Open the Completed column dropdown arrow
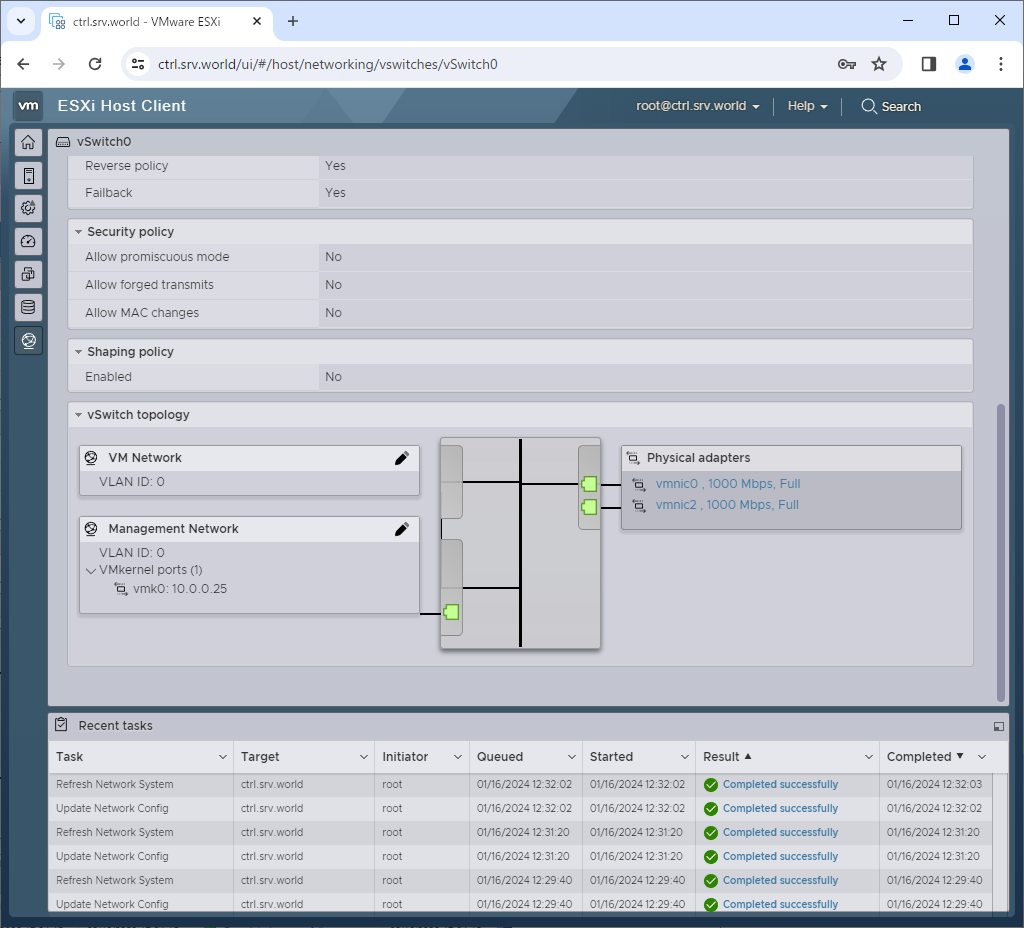 (x=982, y=757)
